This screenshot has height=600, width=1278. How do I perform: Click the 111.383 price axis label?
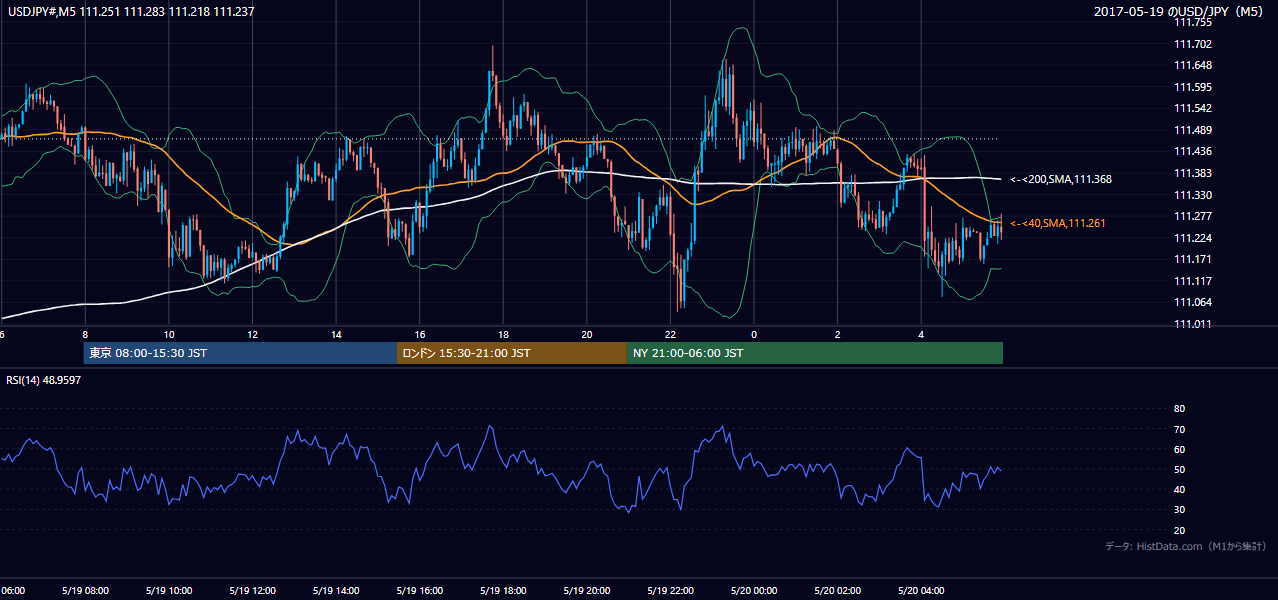[x=1195, y=173]
